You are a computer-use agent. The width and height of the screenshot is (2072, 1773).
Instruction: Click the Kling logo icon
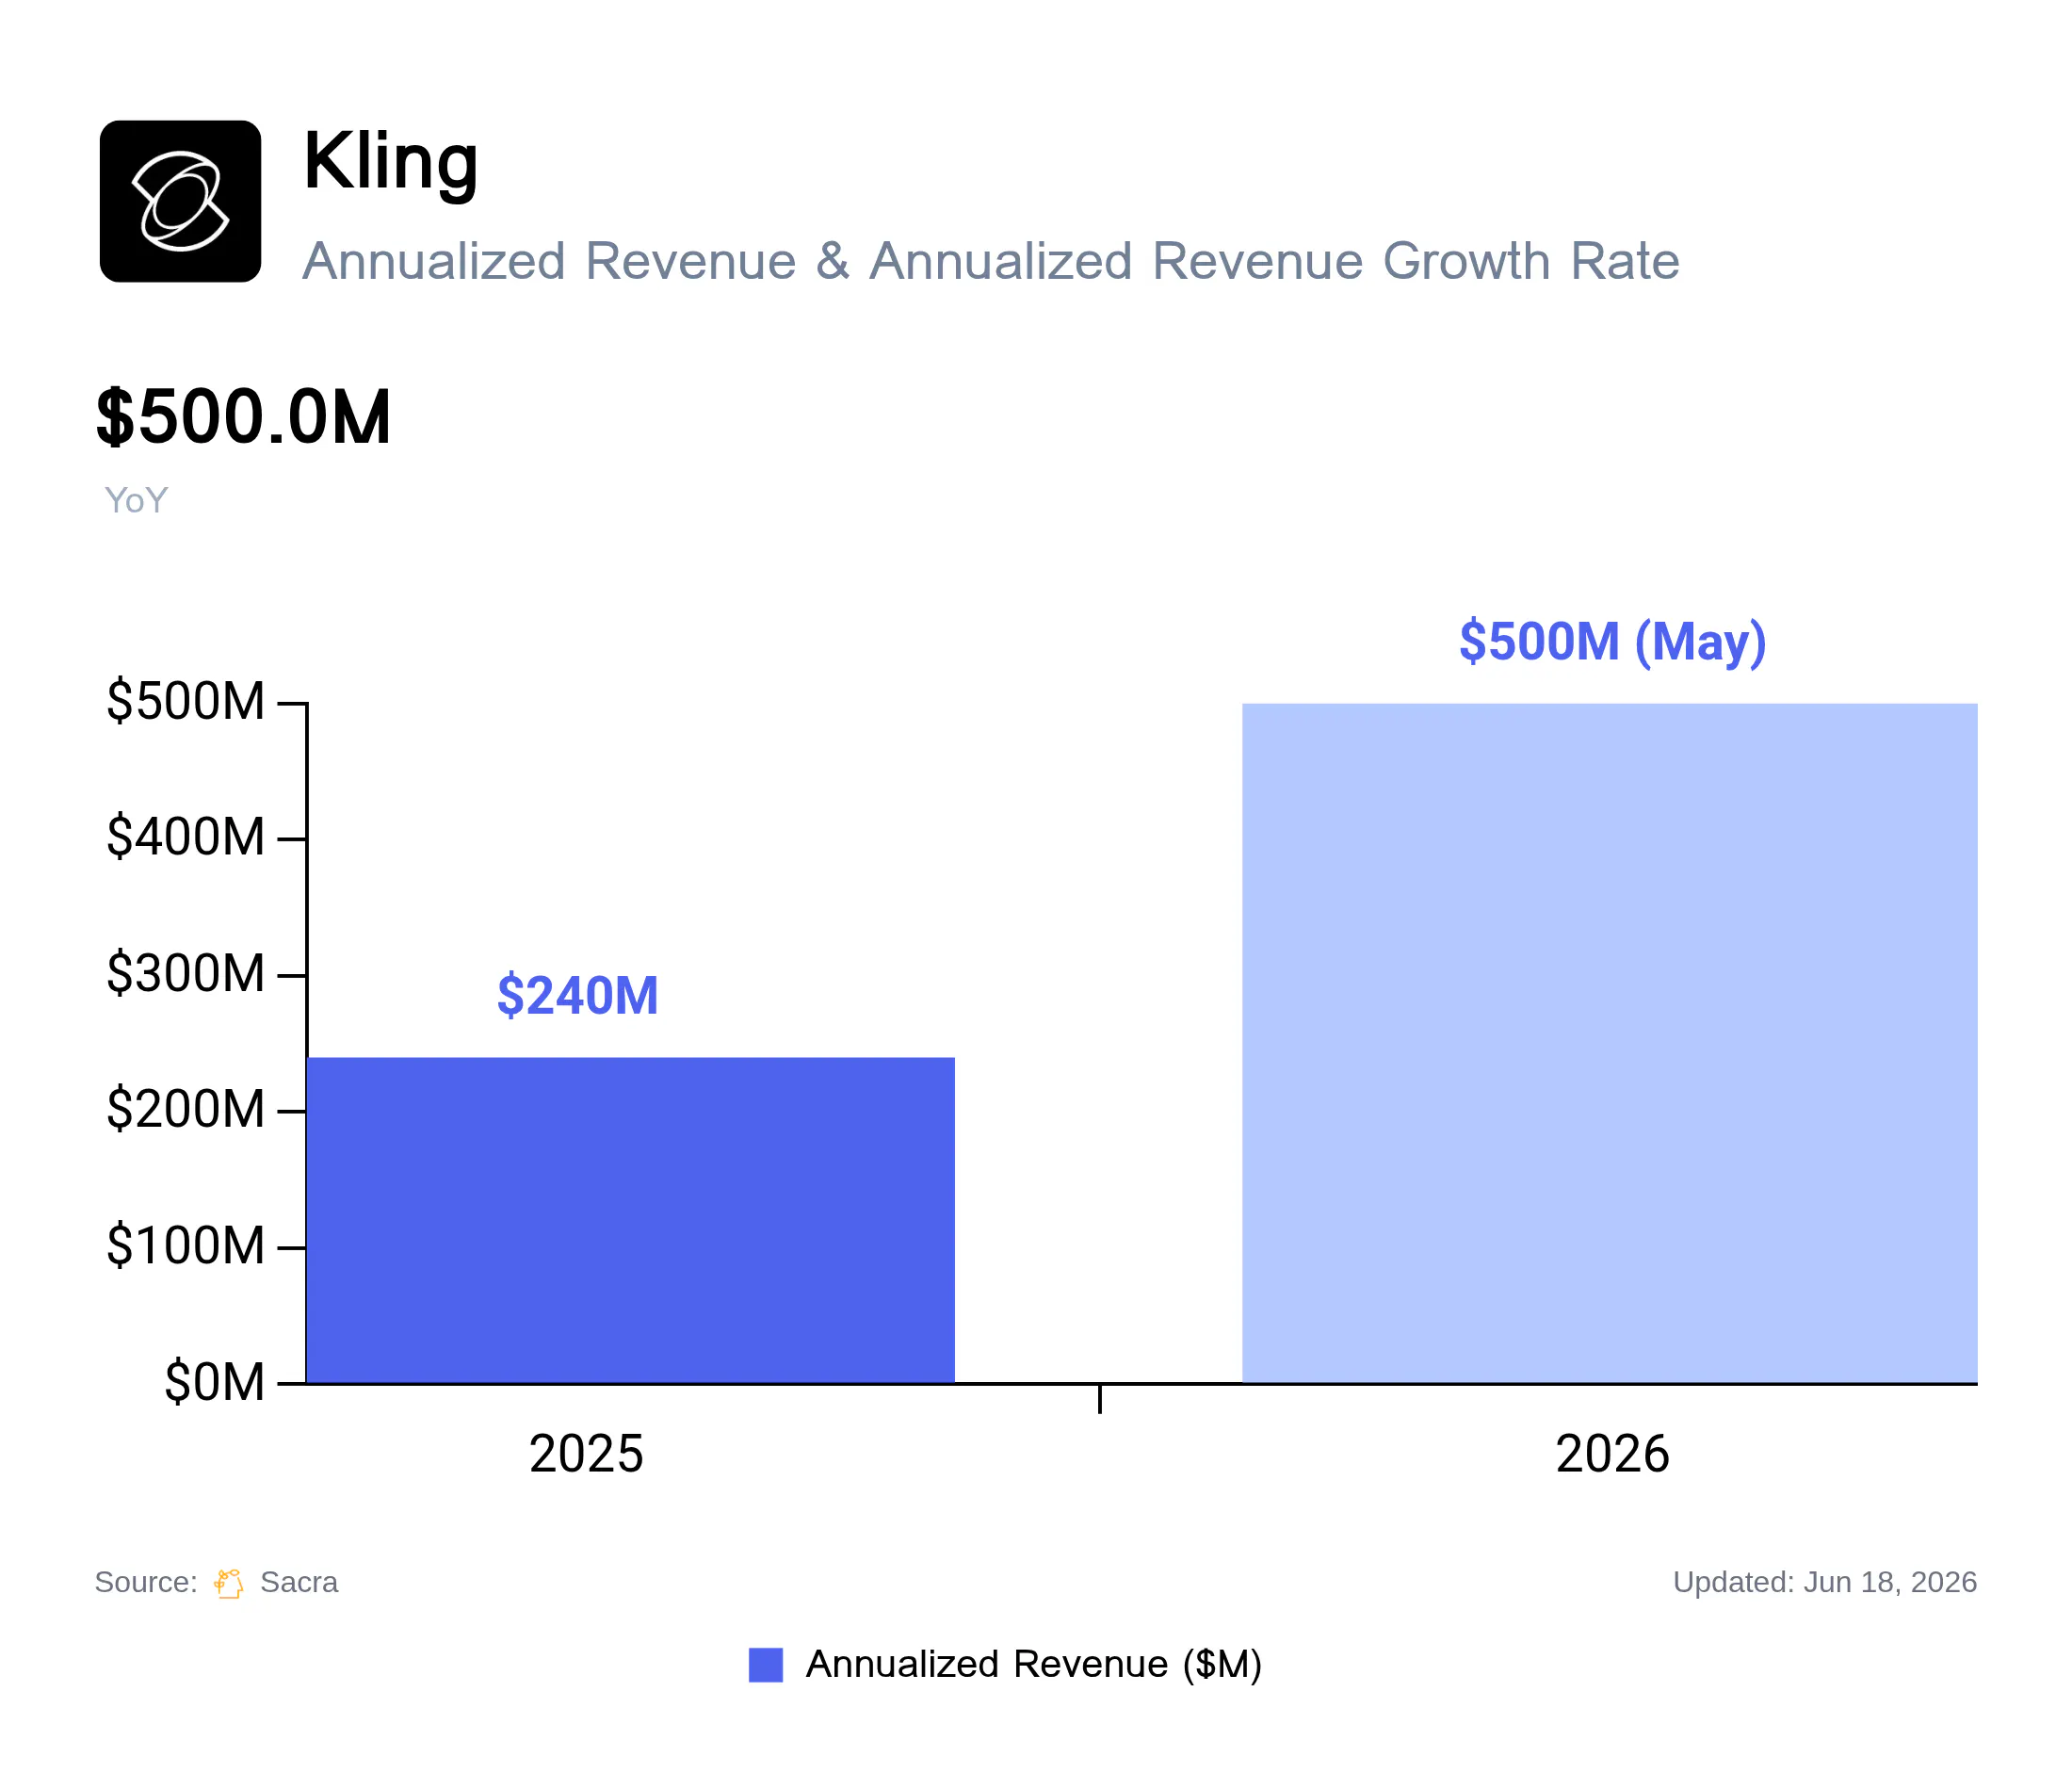pos(180,201)
